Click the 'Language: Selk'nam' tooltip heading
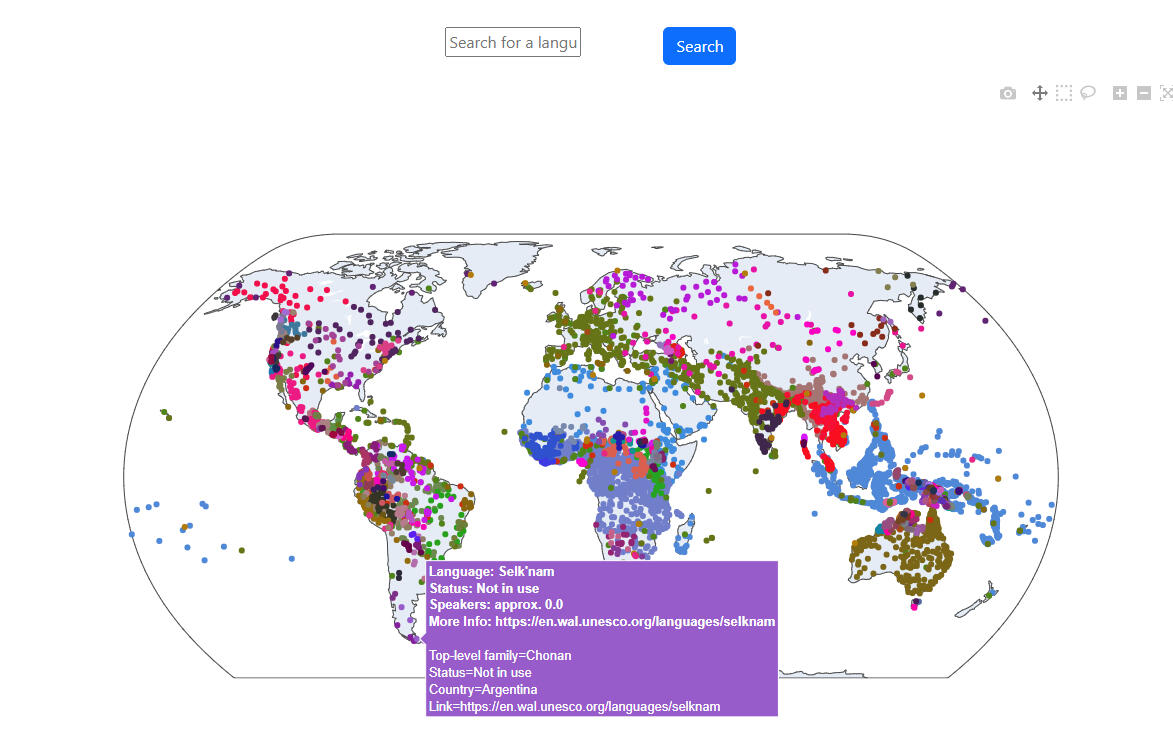Viewport: 1173px width, 742px height. tap(491, 572)
